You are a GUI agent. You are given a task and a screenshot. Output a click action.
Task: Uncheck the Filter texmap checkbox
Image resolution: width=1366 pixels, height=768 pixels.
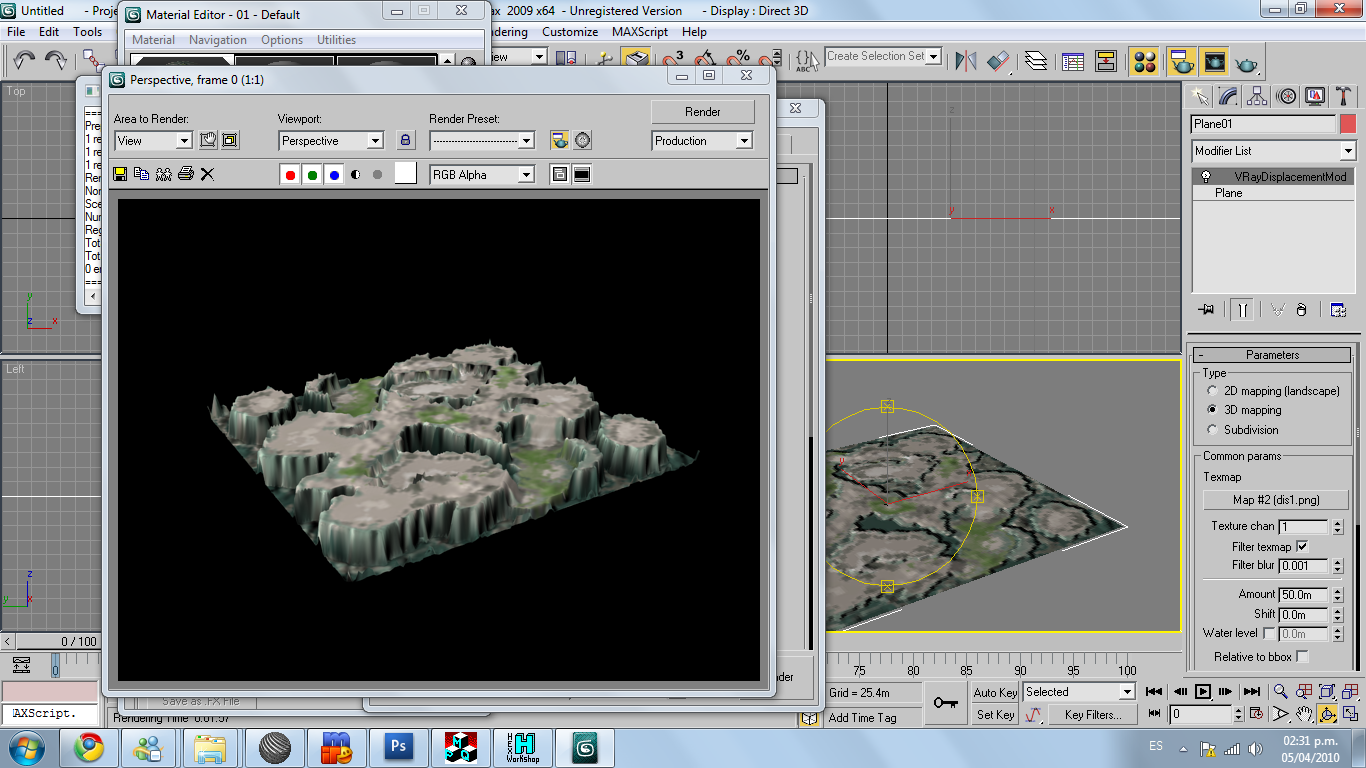coord(1301,546)
